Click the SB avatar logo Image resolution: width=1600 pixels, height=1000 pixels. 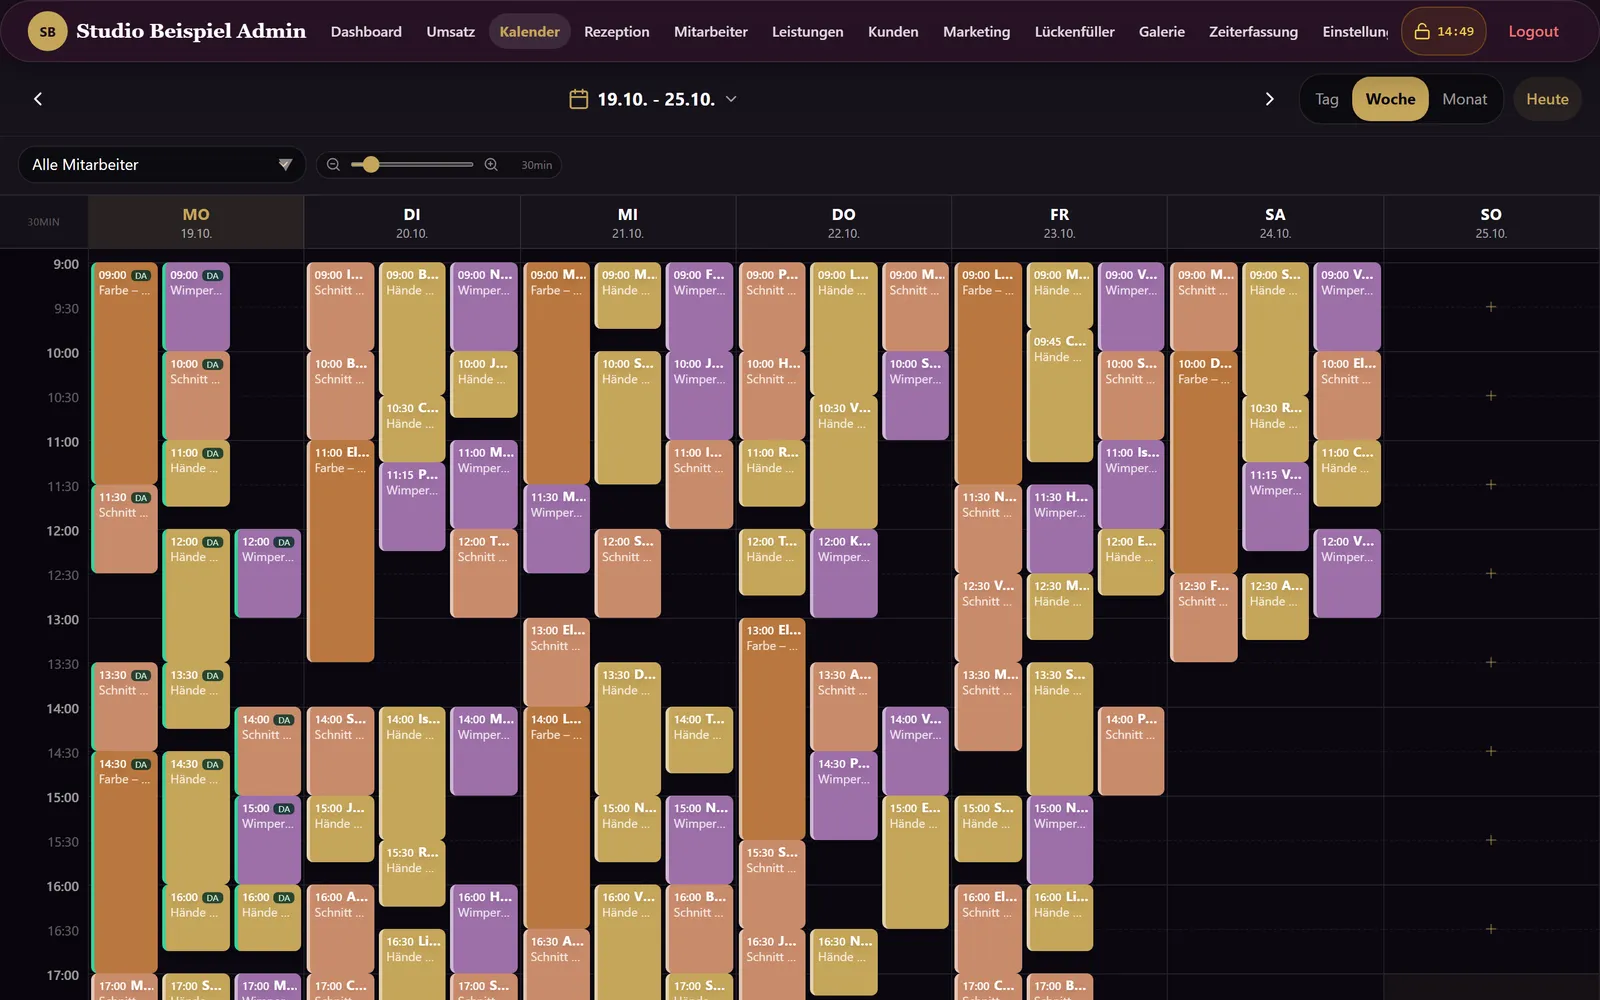click(47, 31)
